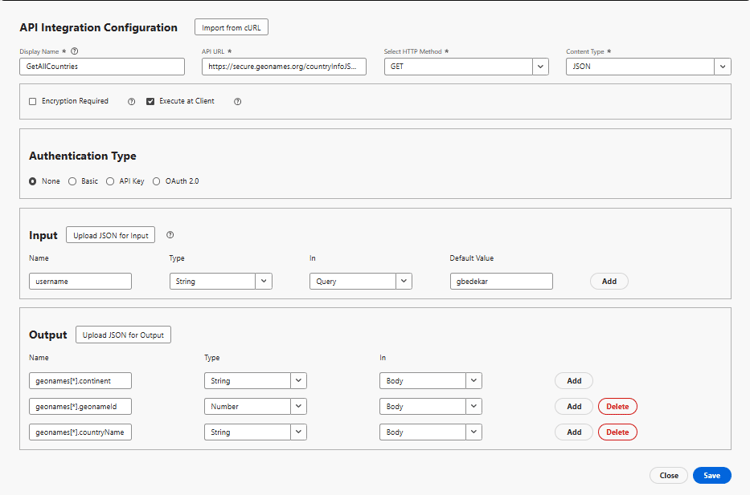Viewport: 750px width, 495px height.
Task: Close the configuration dialog
Action: [x=669, y=475]
